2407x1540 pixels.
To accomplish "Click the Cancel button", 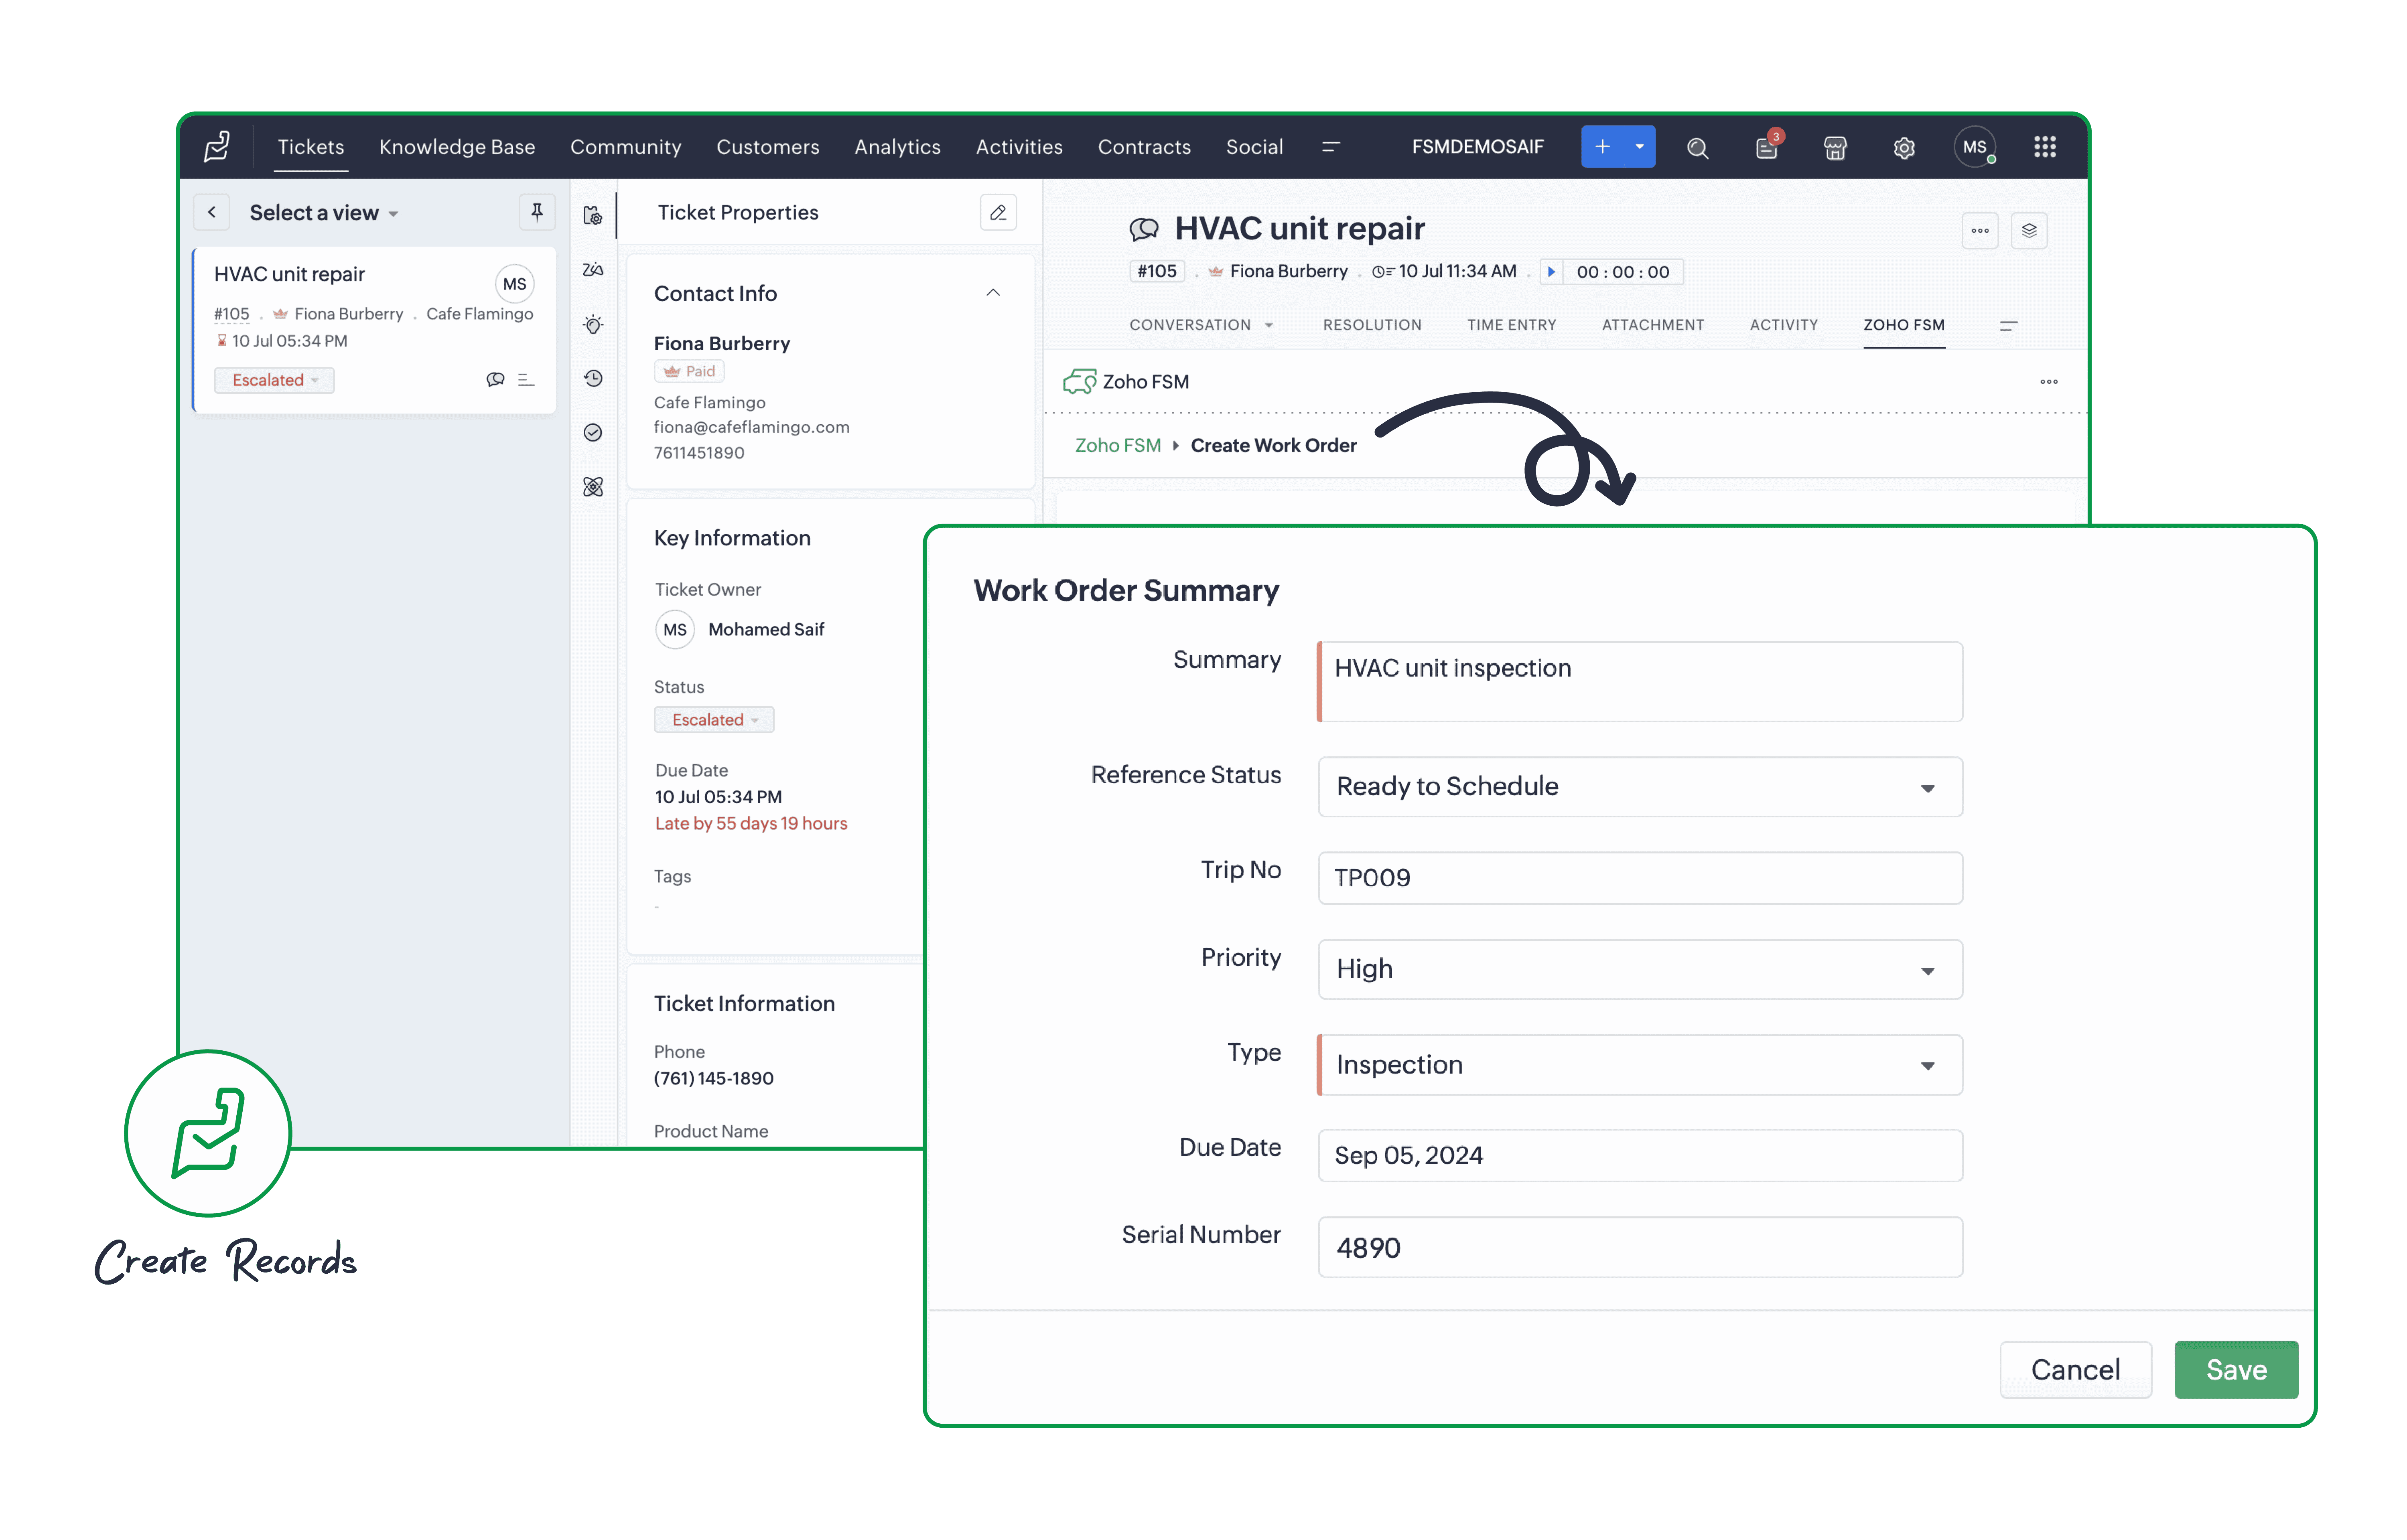I will coord(2074,1369).
